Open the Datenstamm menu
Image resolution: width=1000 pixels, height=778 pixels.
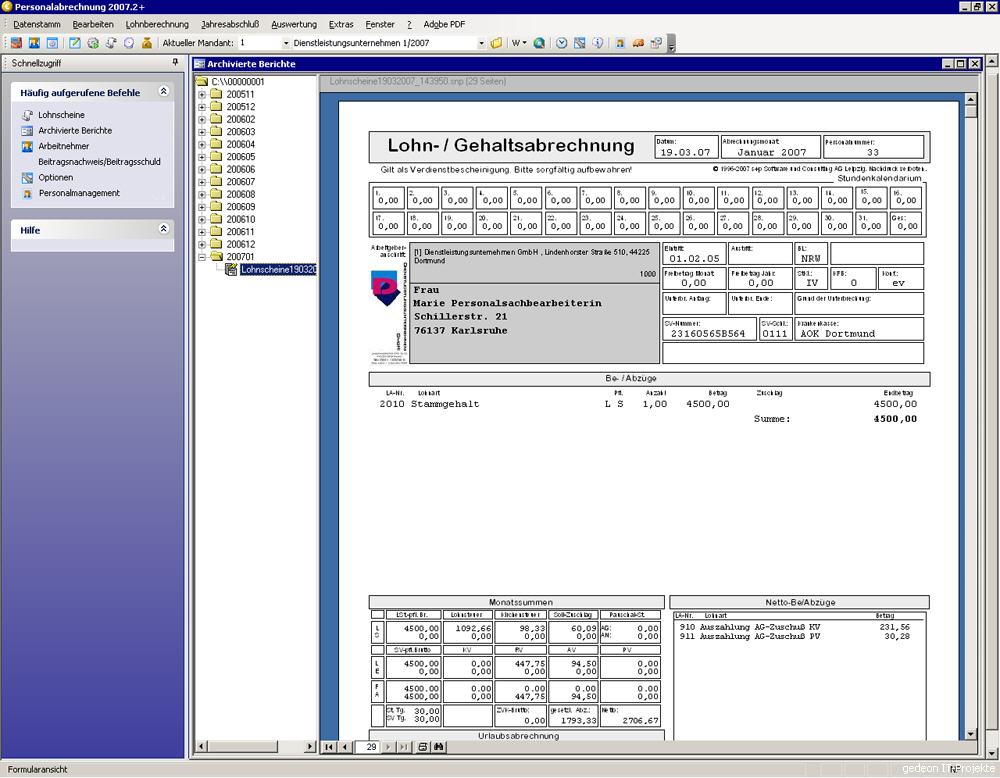pyautogui.click(x=36, y=24)
